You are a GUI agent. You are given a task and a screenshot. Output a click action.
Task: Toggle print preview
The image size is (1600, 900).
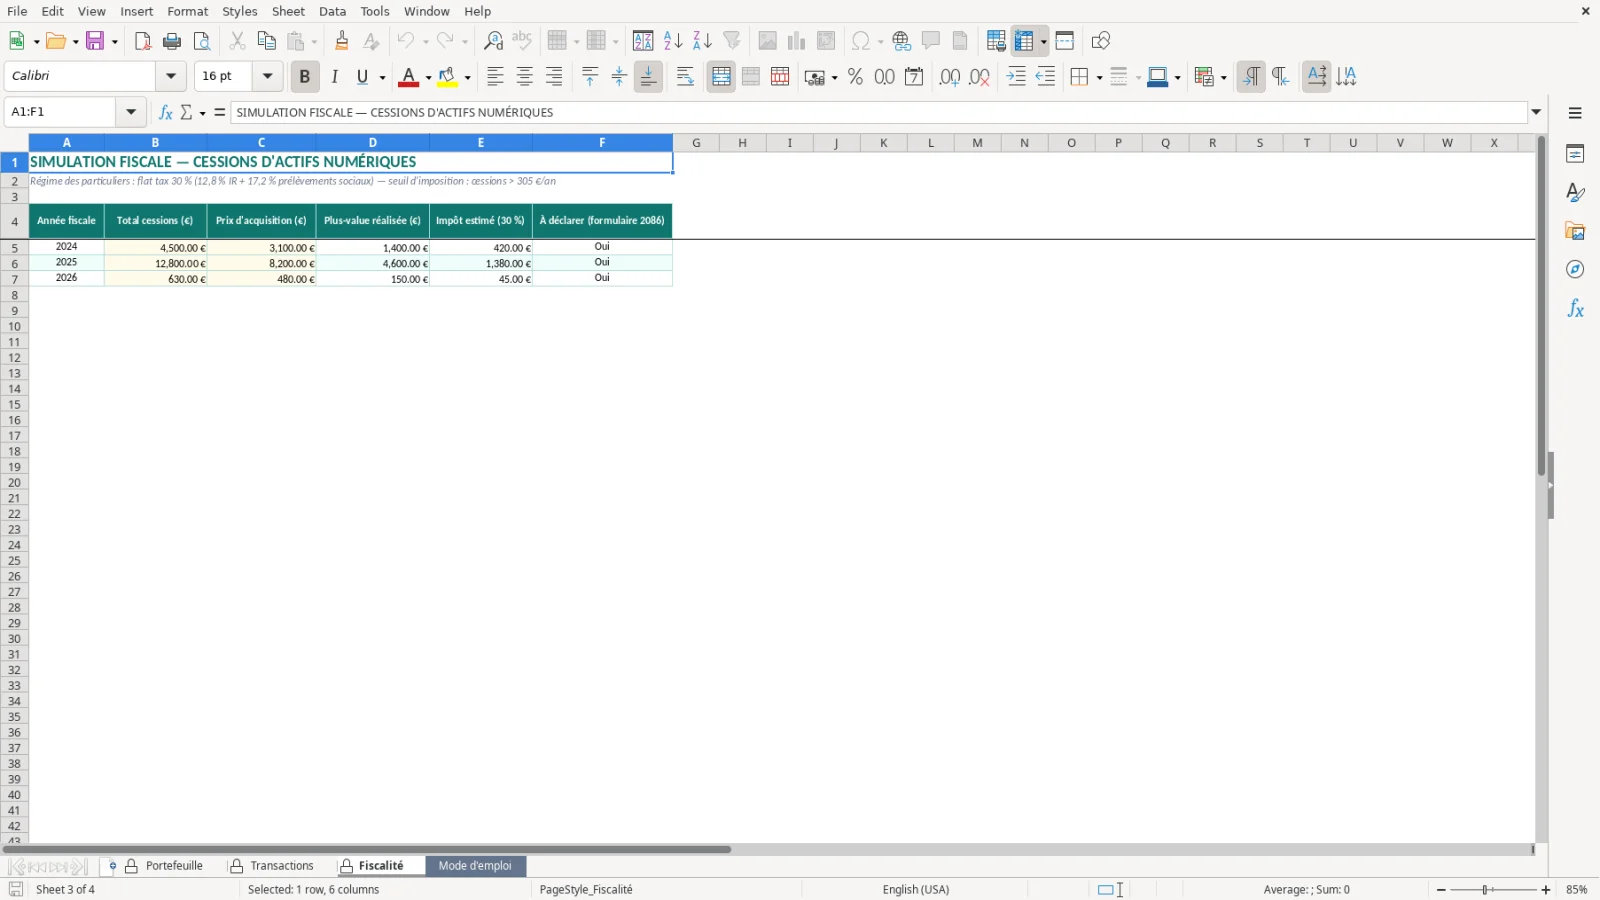pyautogui.click(x=202, y=41)
